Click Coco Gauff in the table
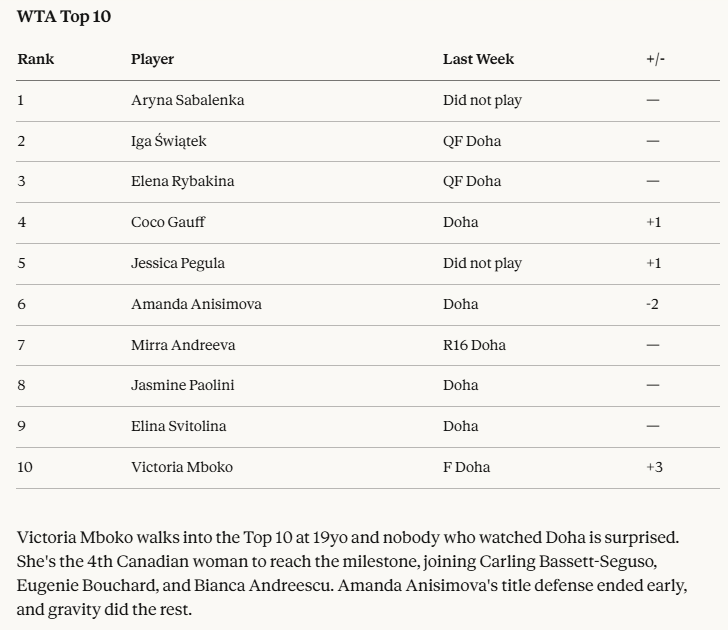This screenshot has height=630, width=728. (168, 222)
